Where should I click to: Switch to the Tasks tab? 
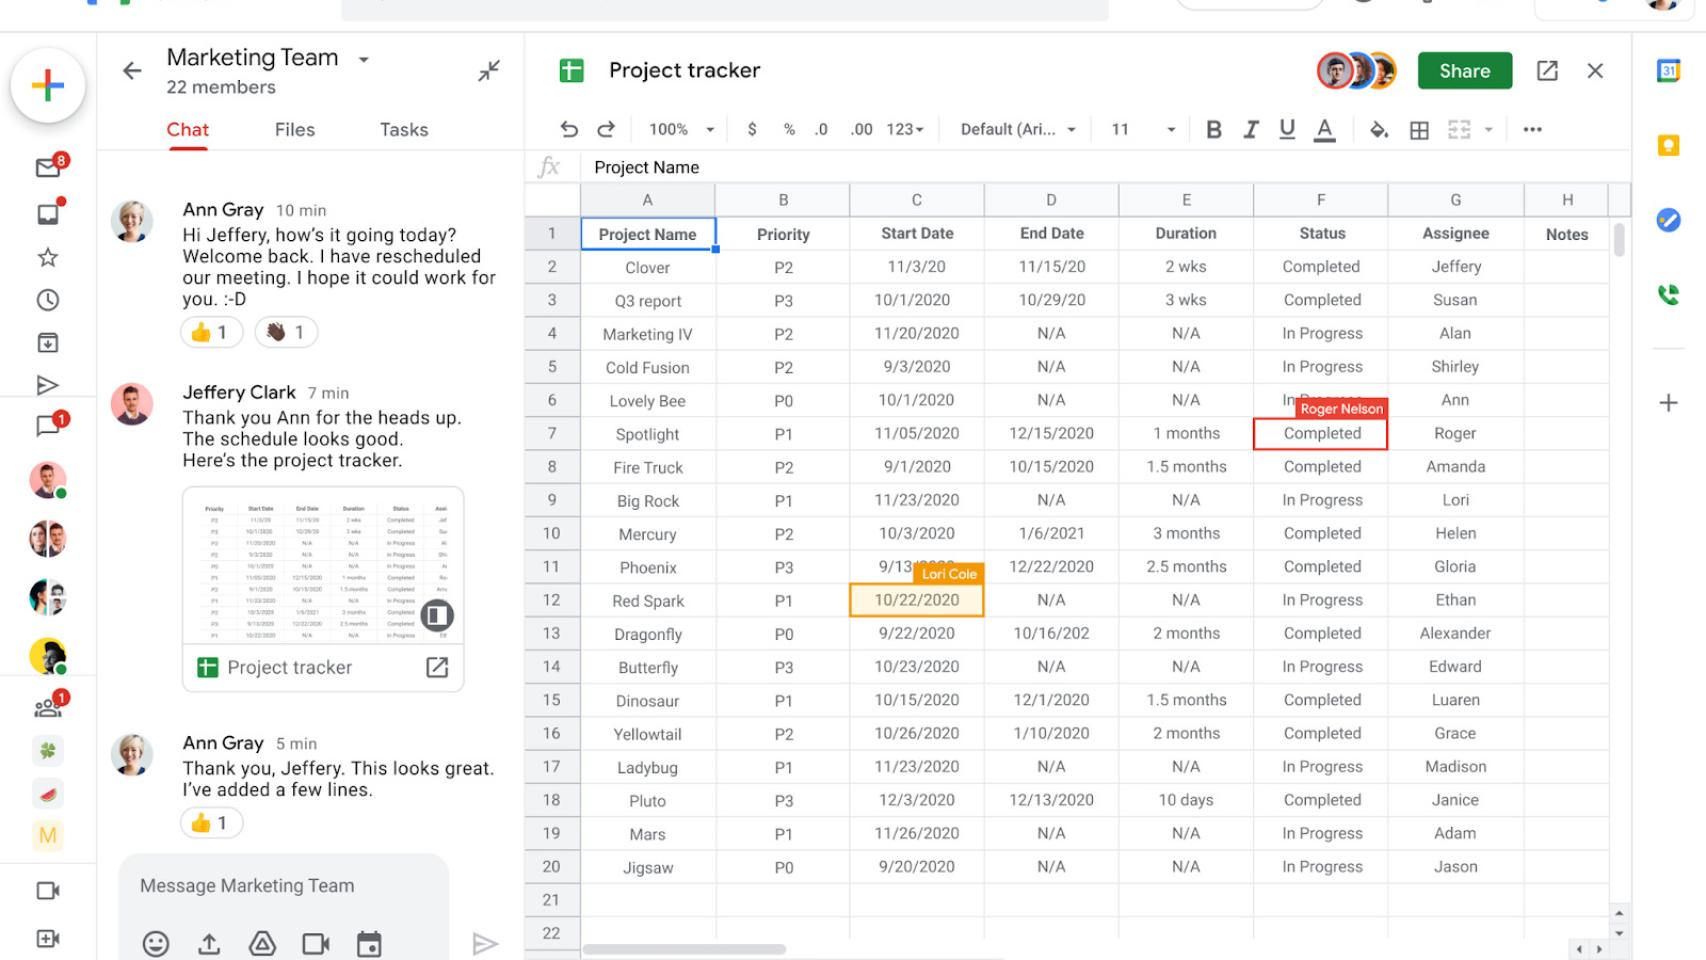[403, 129]
